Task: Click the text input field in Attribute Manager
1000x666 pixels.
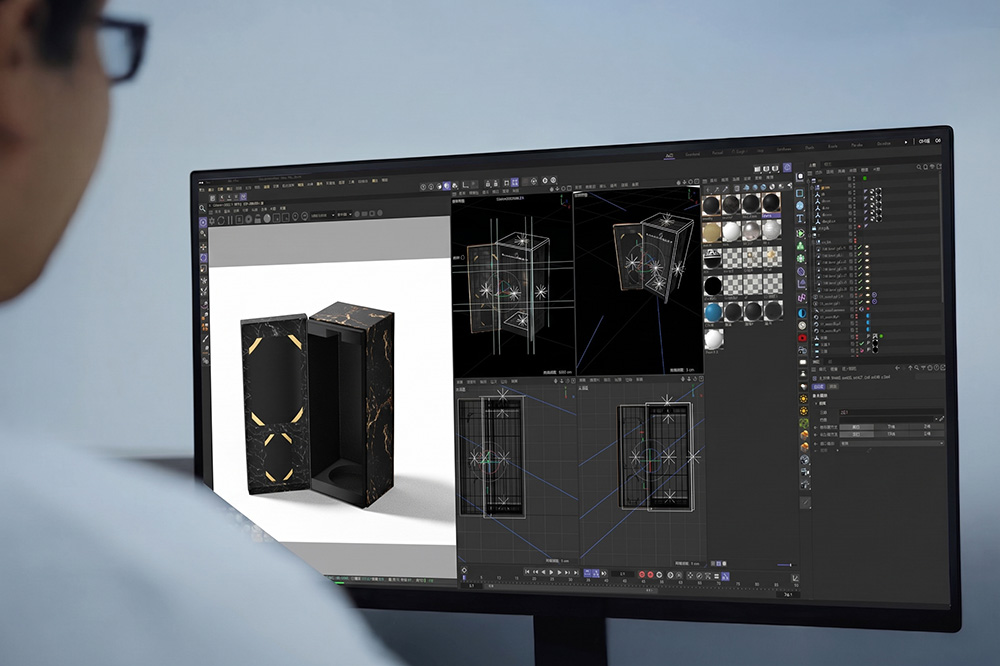Action: coord(892,412)
